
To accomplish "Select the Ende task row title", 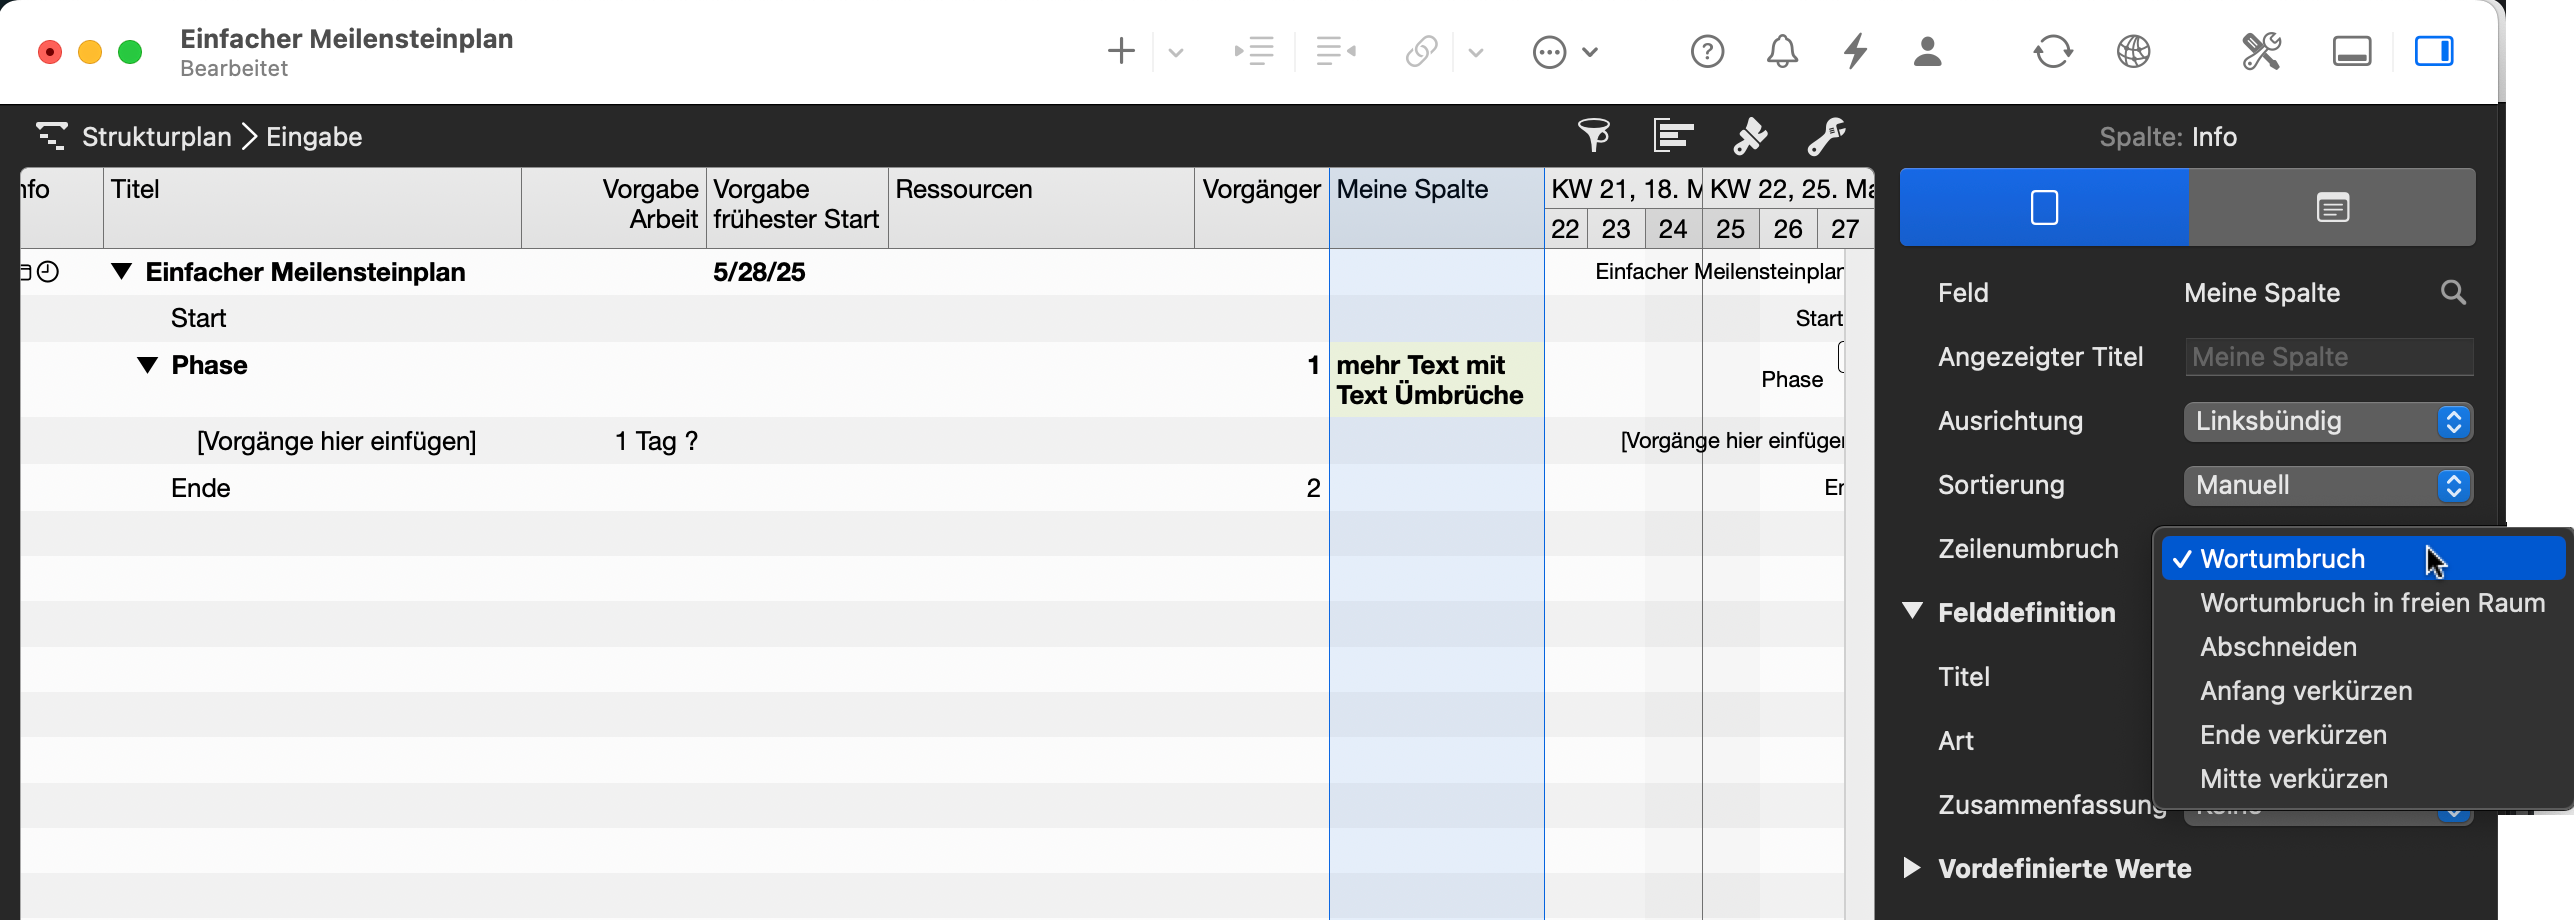I will tap(200, 488).
